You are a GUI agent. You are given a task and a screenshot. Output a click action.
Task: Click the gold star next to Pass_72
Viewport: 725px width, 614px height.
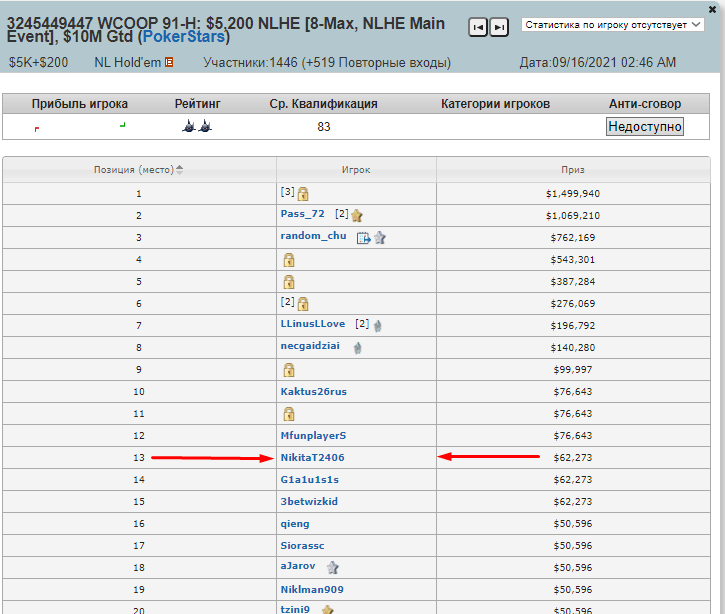pos(356,215)
